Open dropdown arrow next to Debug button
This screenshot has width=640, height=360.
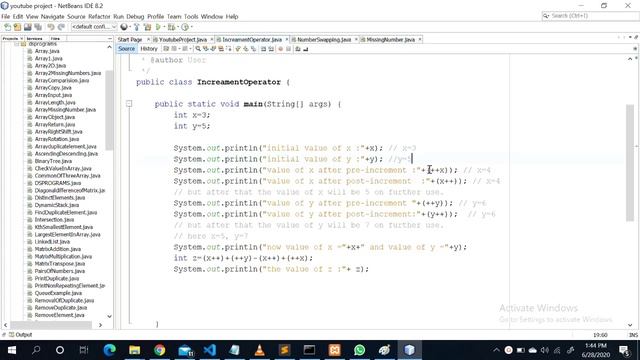pyautogui.click(x=178, y=27)
